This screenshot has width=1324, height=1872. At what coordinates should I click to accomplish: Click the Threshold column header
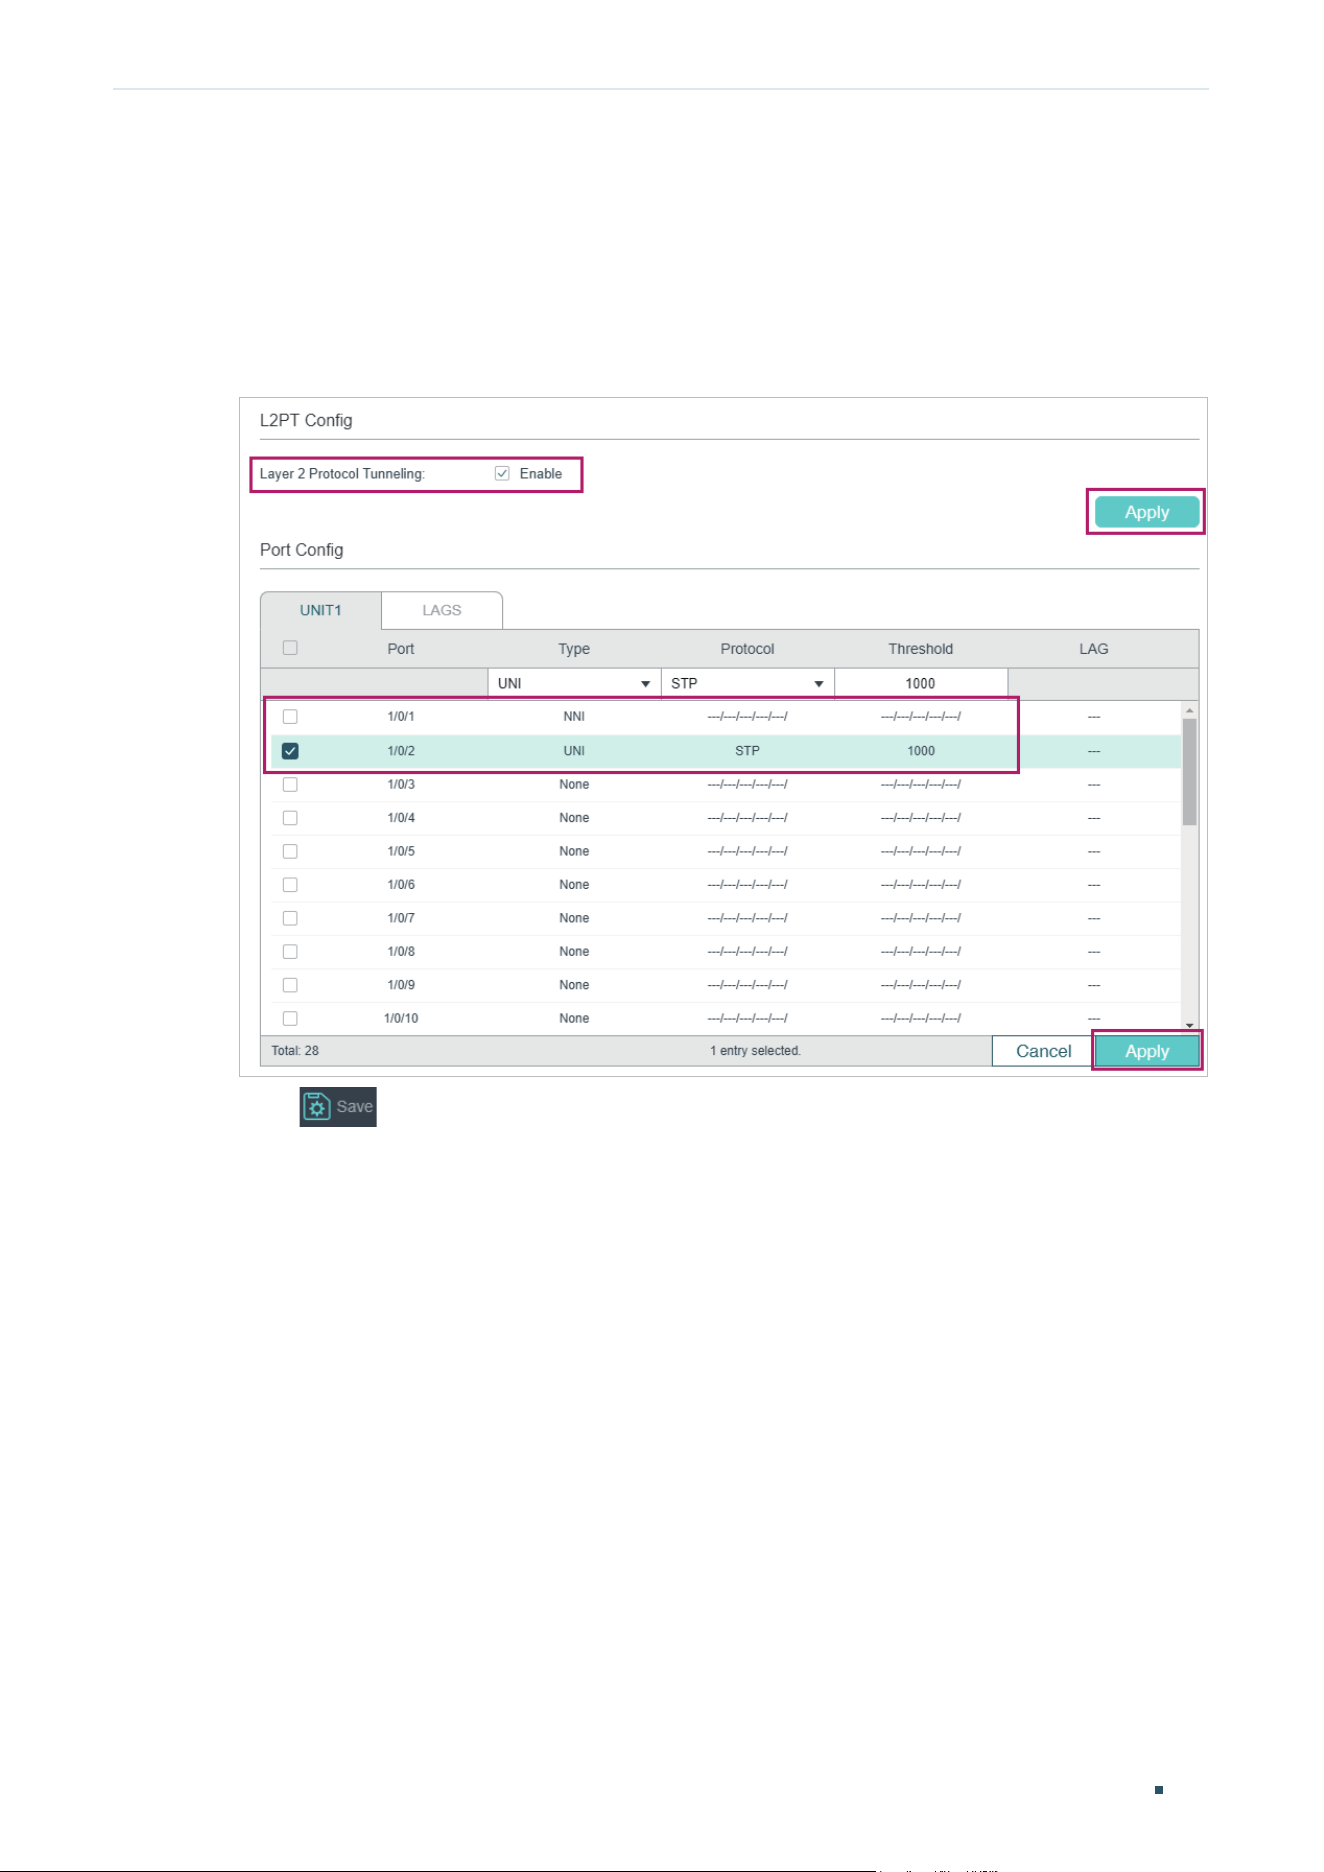coord(921,649)
